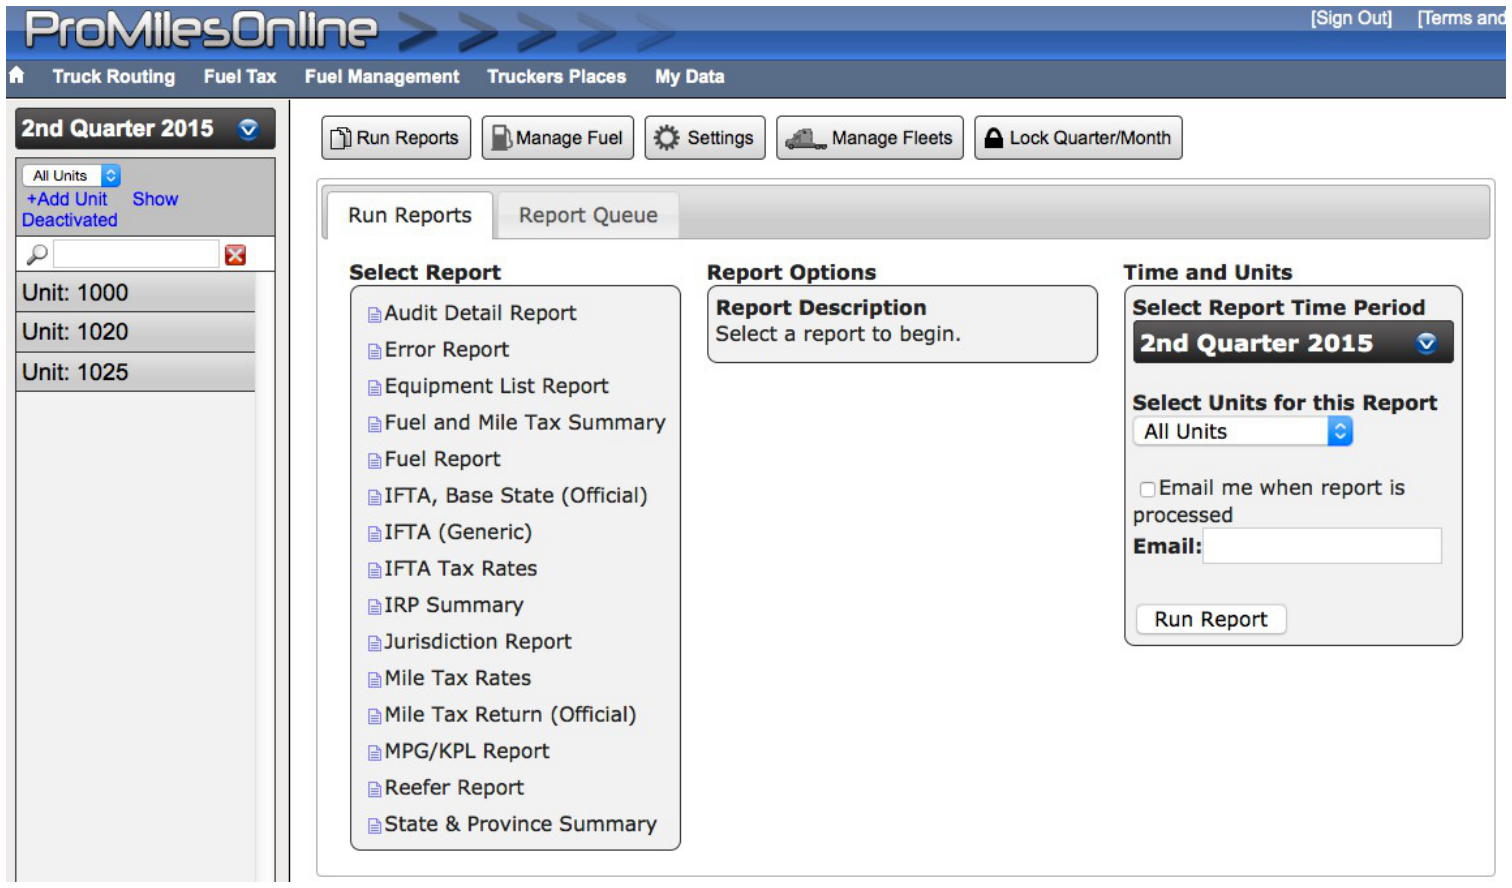Select the Audit Detail Report entry

pyautogui.click(x=480, y=313)
